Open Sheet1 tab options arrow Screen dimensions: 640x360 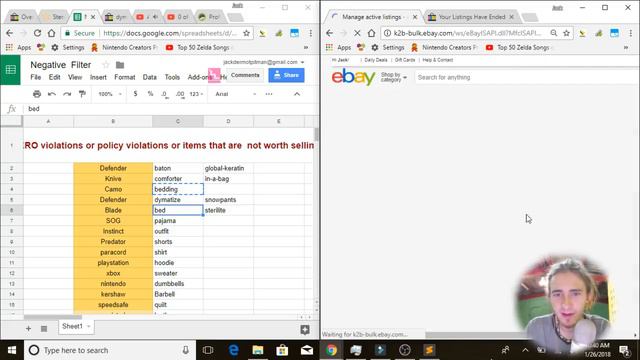pos(89,327)
